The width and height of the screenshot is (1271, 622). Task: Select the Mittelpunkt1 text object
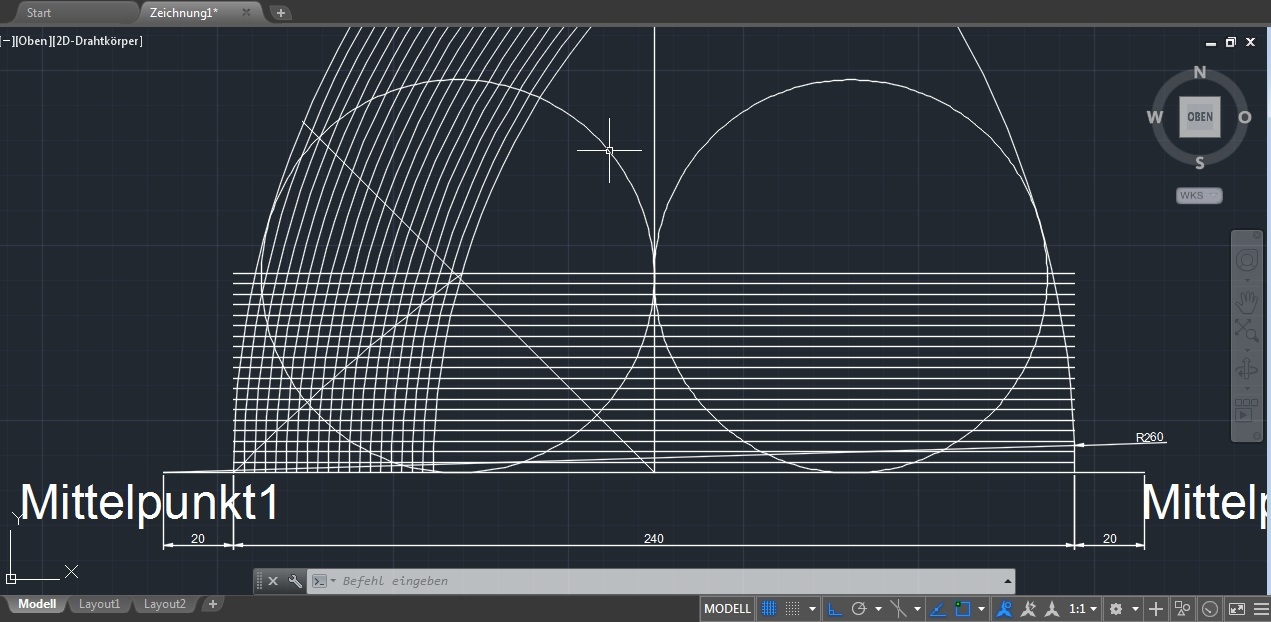pos(149,502)
